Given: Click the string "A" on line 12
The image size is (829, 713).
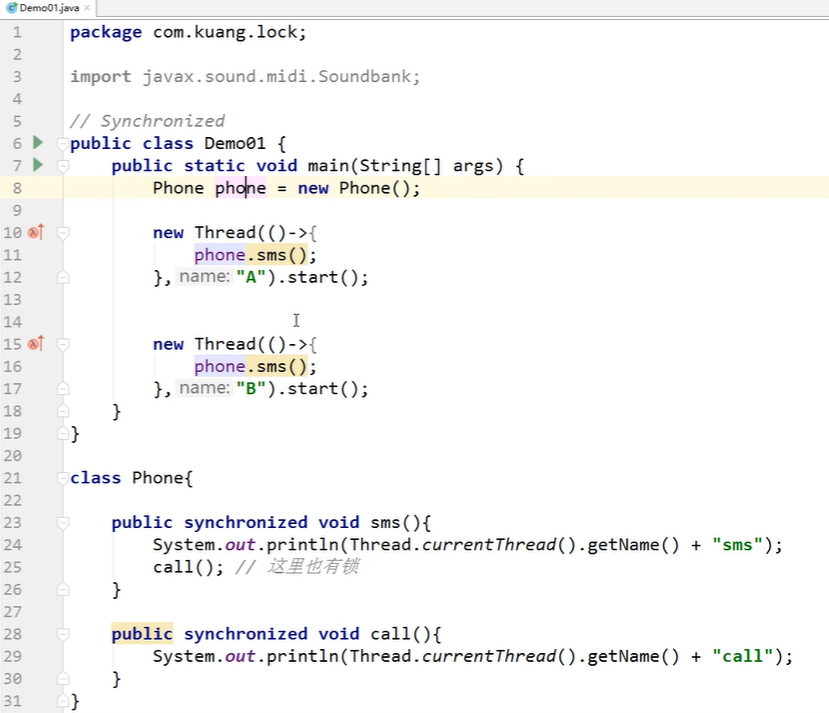Looking at the screenshot, I should coord(251,277).
